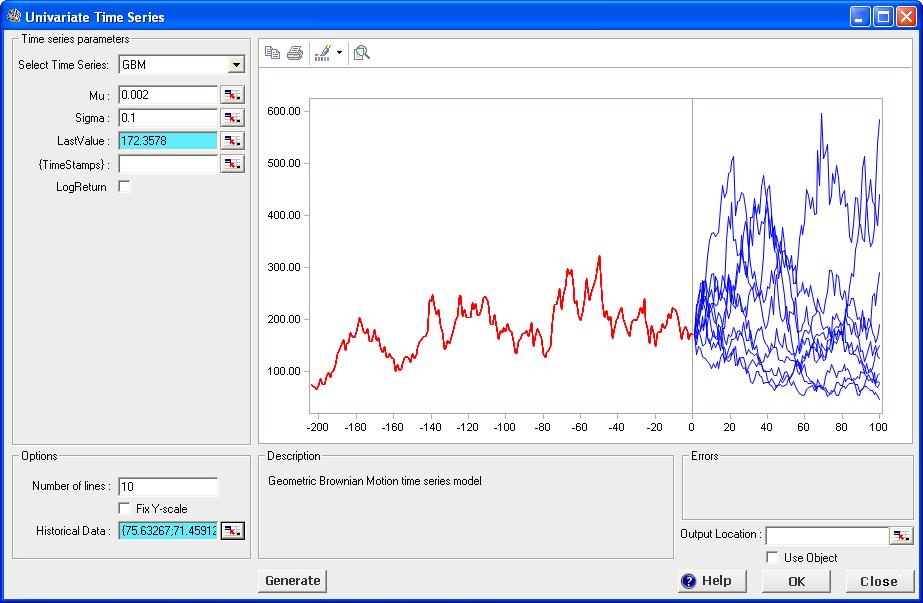Focus the Mu input field
This screenshot has width=923, height=603.
(x=168, y=95)
